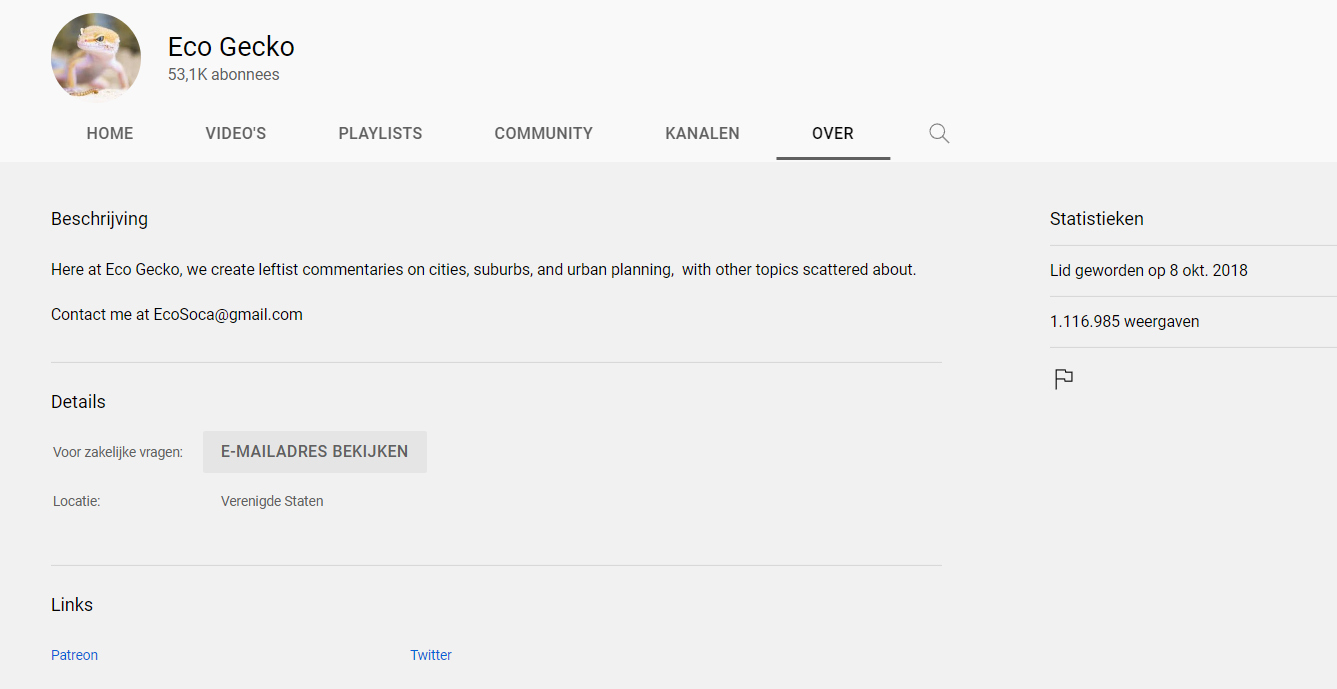Click the channel search magnifier icon

click(x=939, y=133)
